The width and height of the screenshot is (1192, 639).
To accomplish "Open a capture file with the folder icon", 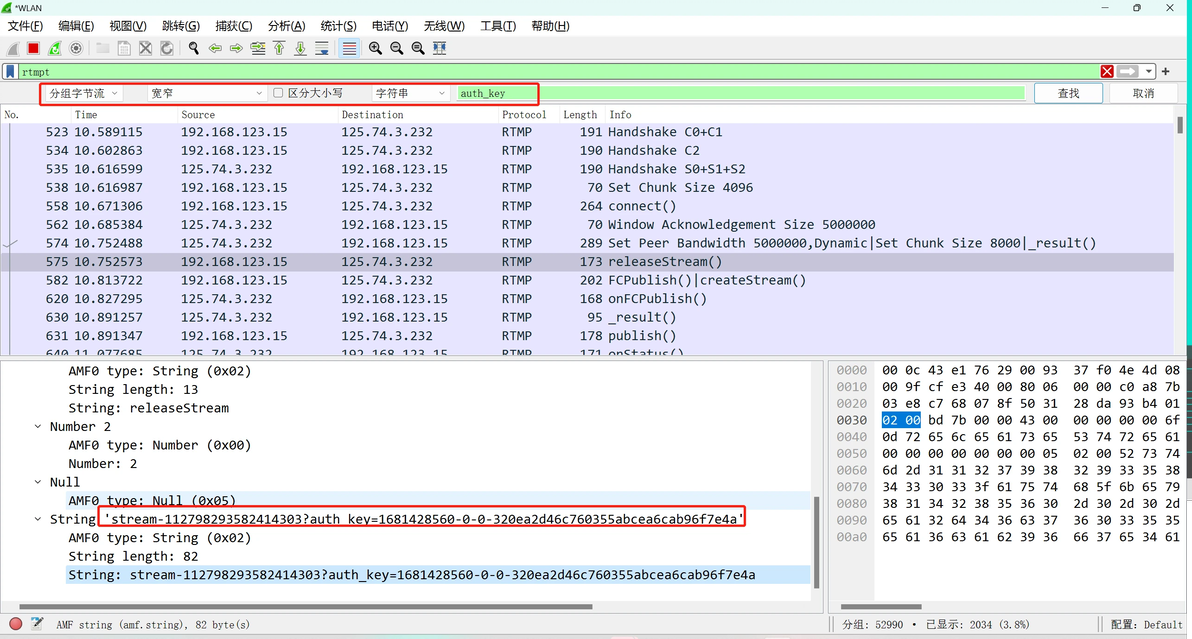I will pyautogui.click(x=102, y=48).
